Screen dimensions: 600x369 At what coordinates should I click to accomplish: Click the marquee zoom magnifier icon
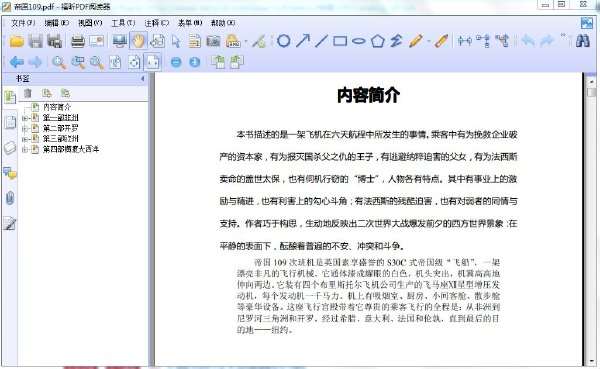(78, 62)
